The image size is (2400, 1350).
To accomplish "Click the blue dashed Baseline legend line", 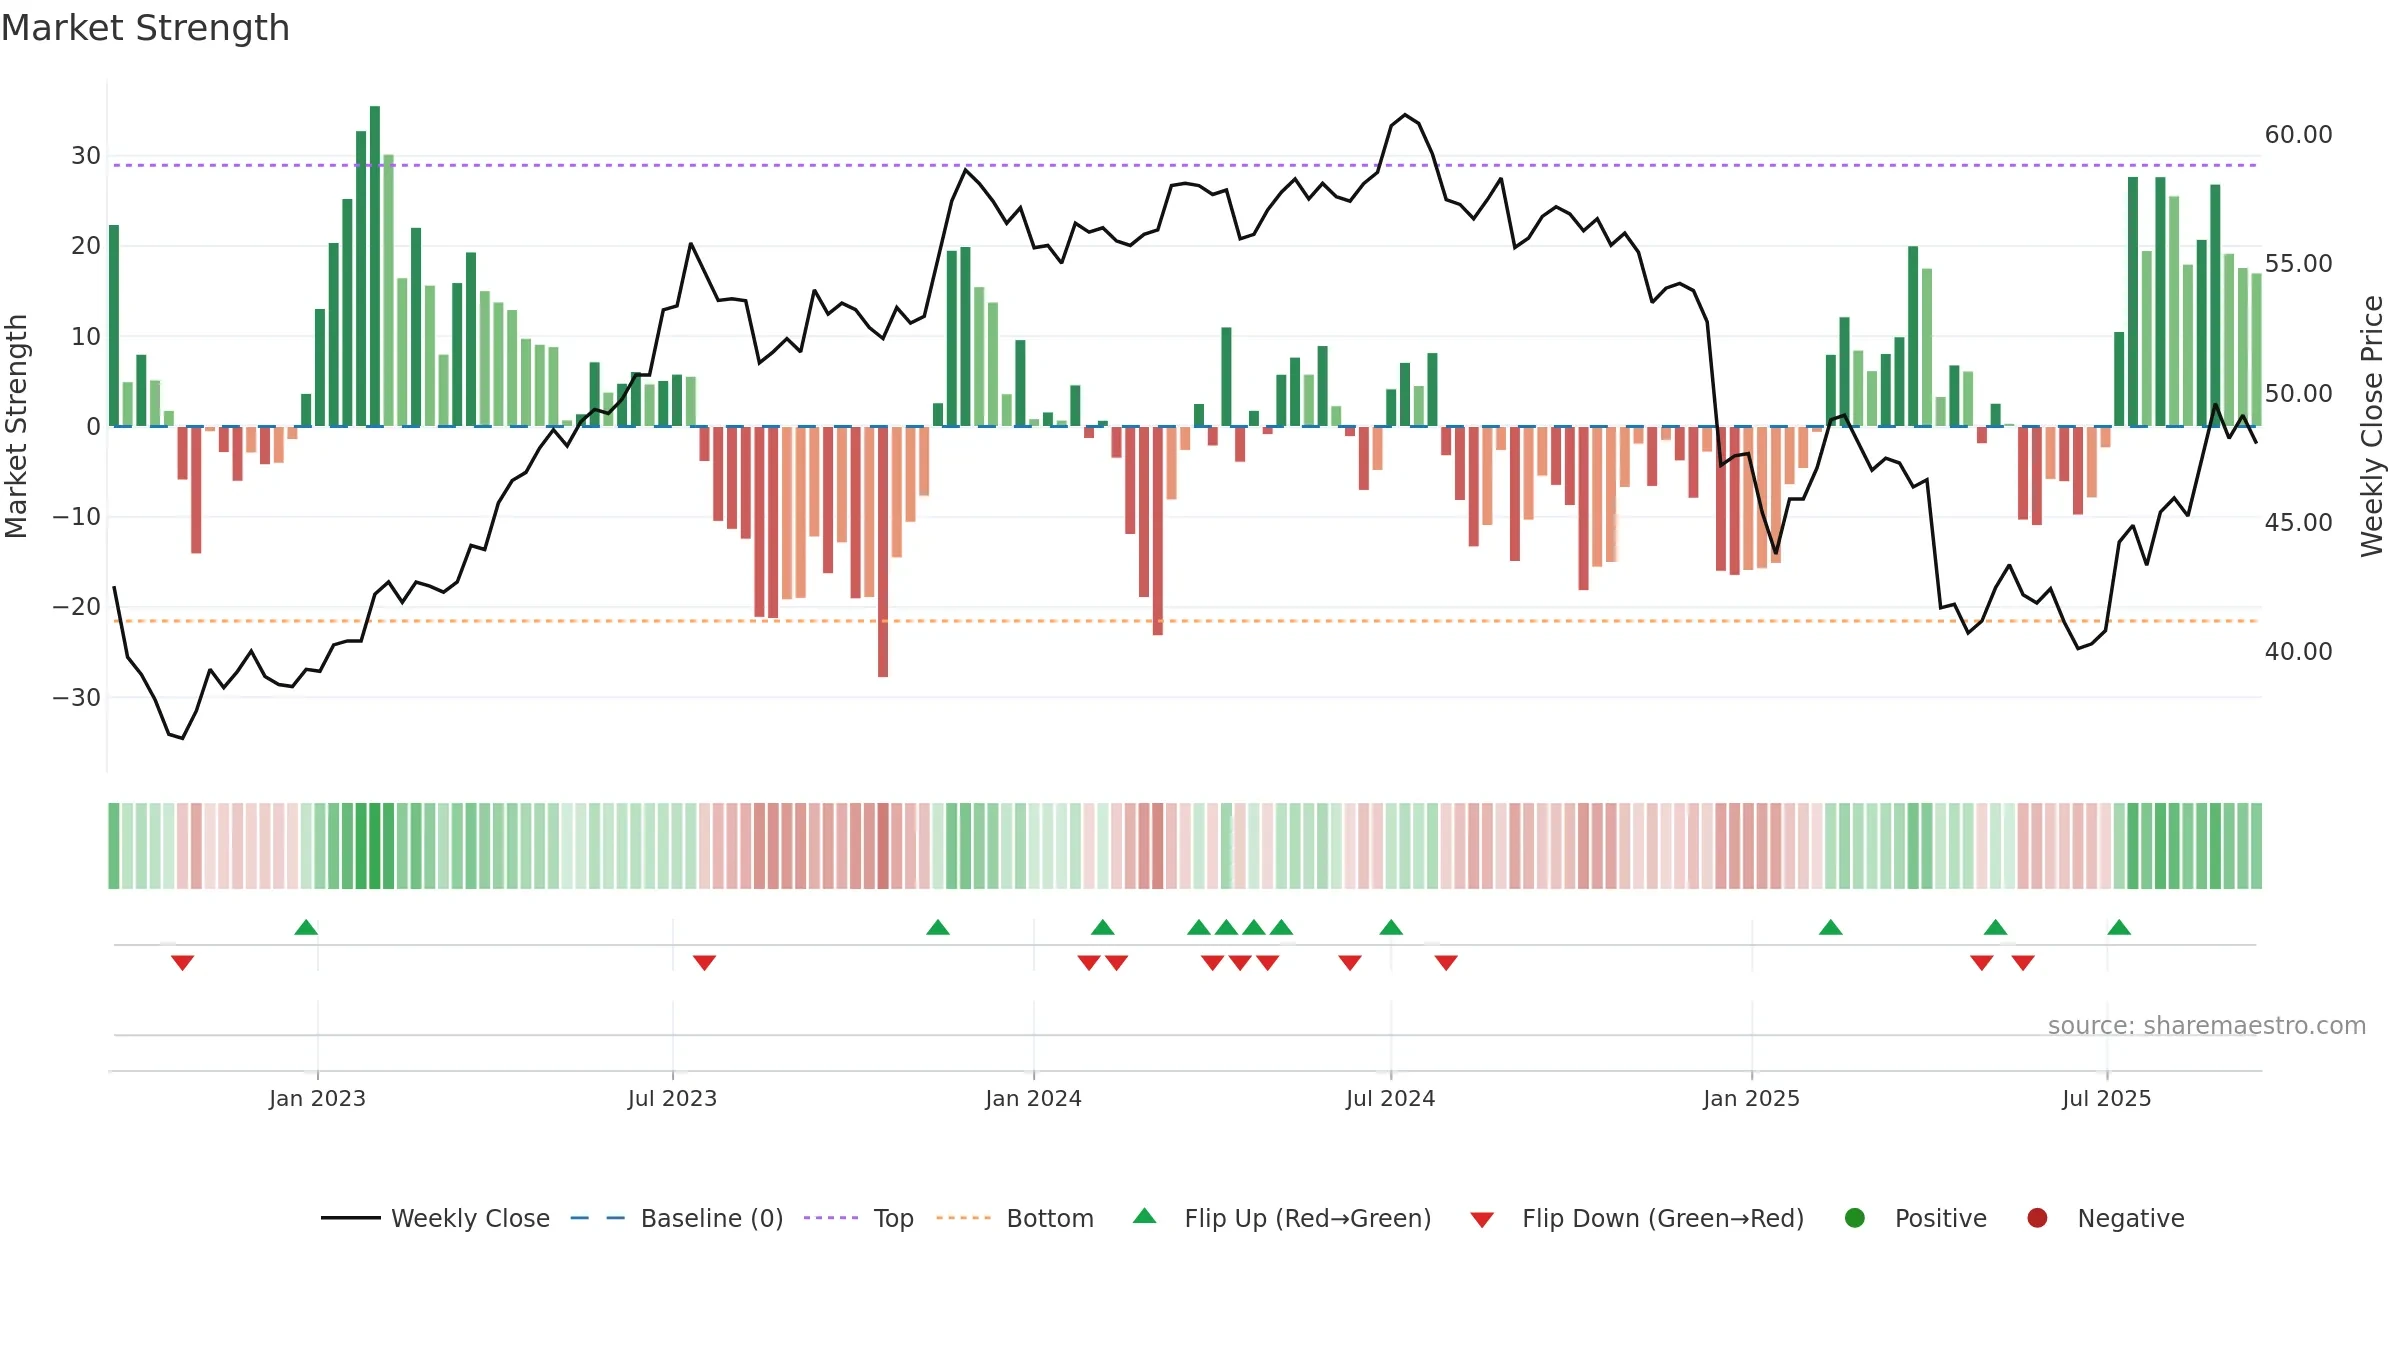I will pos(598,1218).
